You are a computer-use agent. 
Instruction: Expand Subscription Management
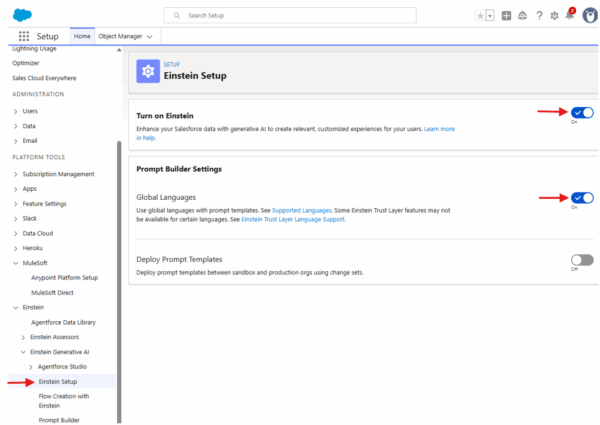click(x=16, y=174)
